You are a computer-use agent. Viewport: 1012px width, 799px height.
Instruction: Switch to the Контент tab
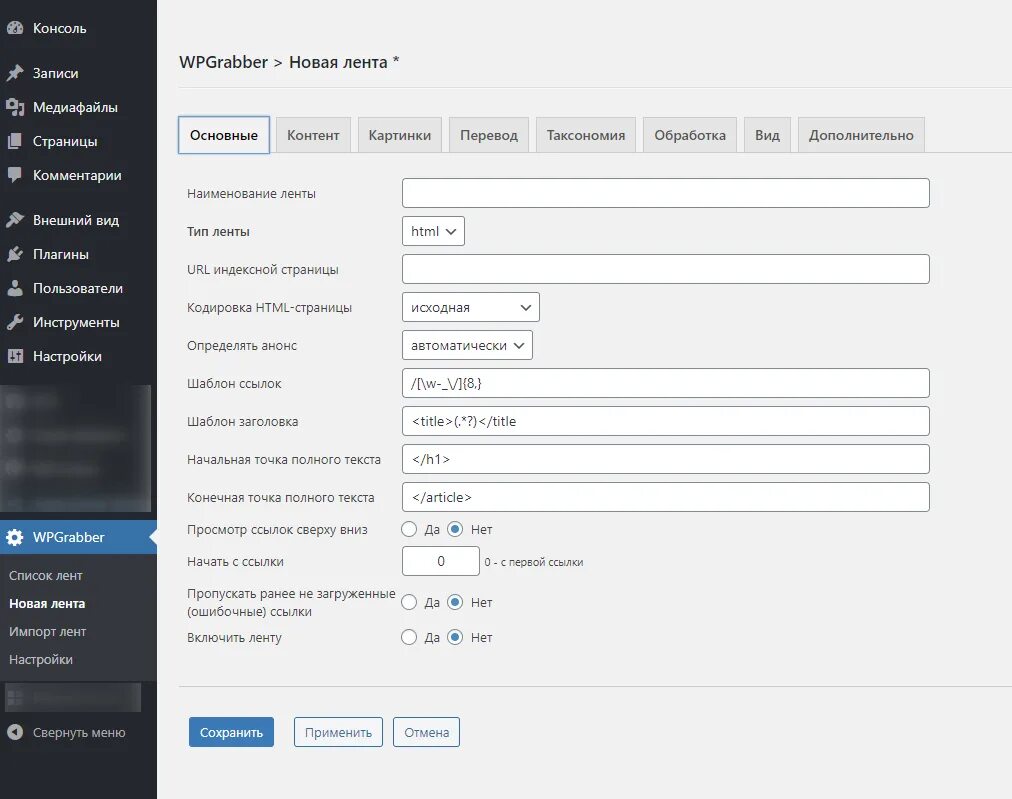[x=313, y=135]
